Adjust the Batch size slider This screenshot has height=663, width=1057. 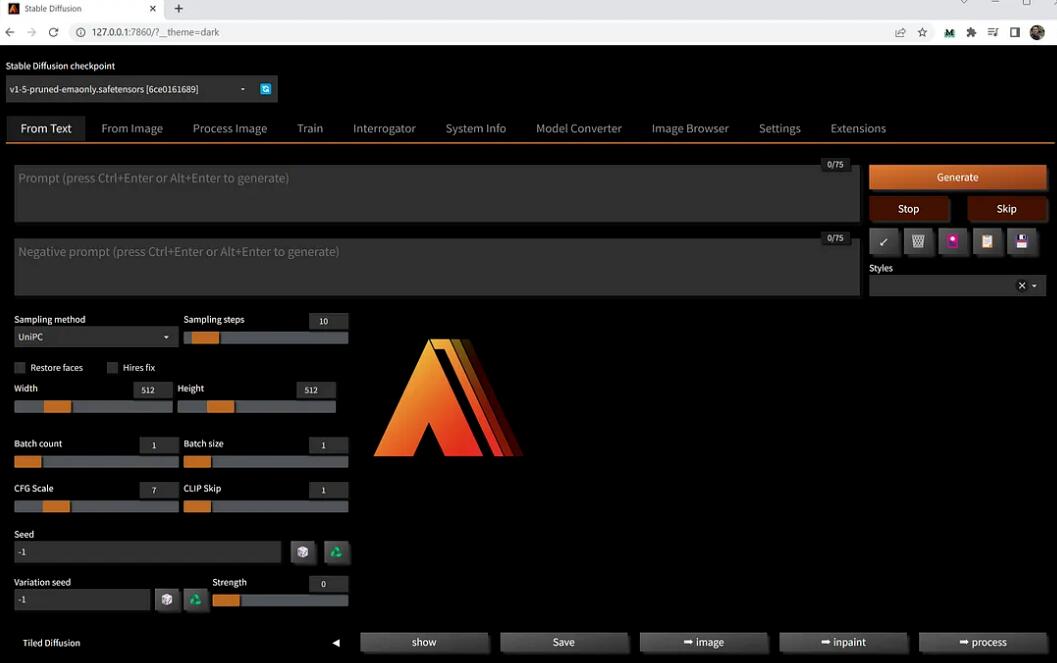click(x=266, y=462)
